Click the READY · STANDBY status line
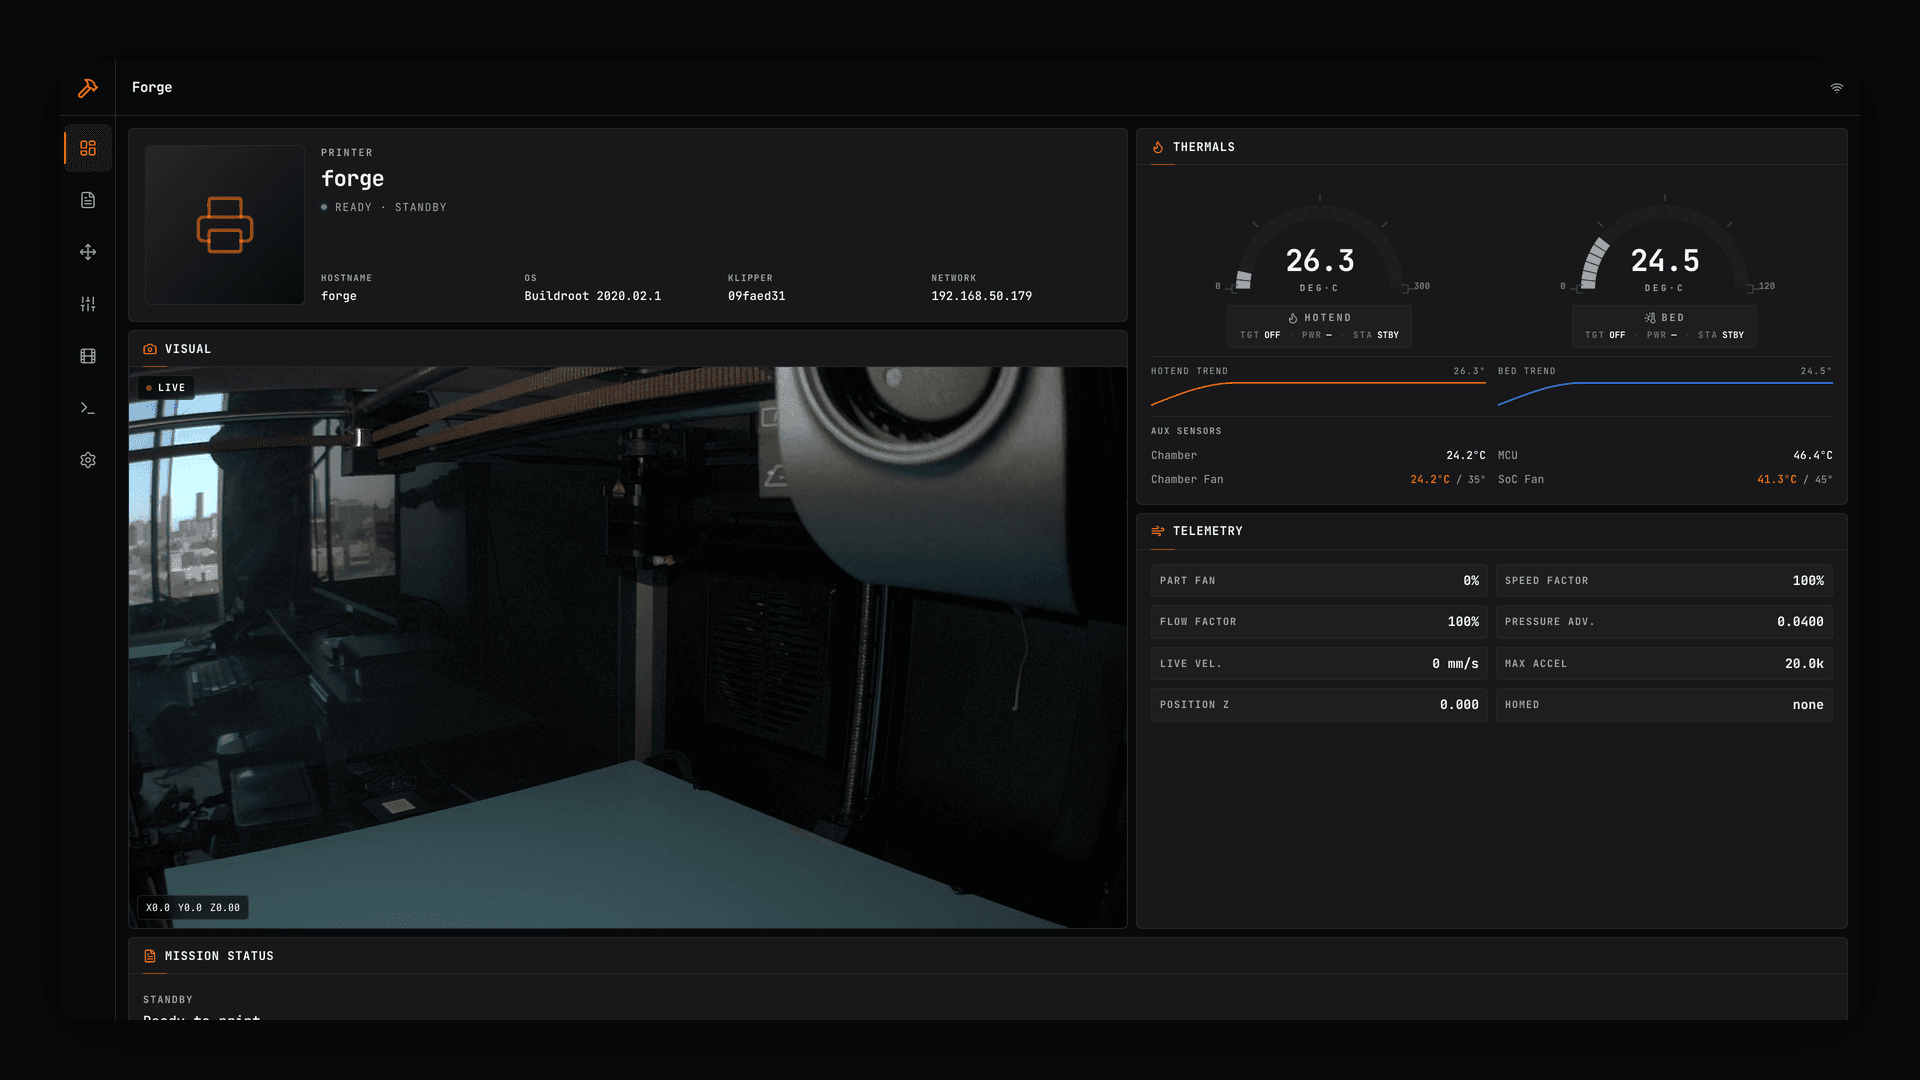This screenshot has width=1920, height=1080. 384,208
